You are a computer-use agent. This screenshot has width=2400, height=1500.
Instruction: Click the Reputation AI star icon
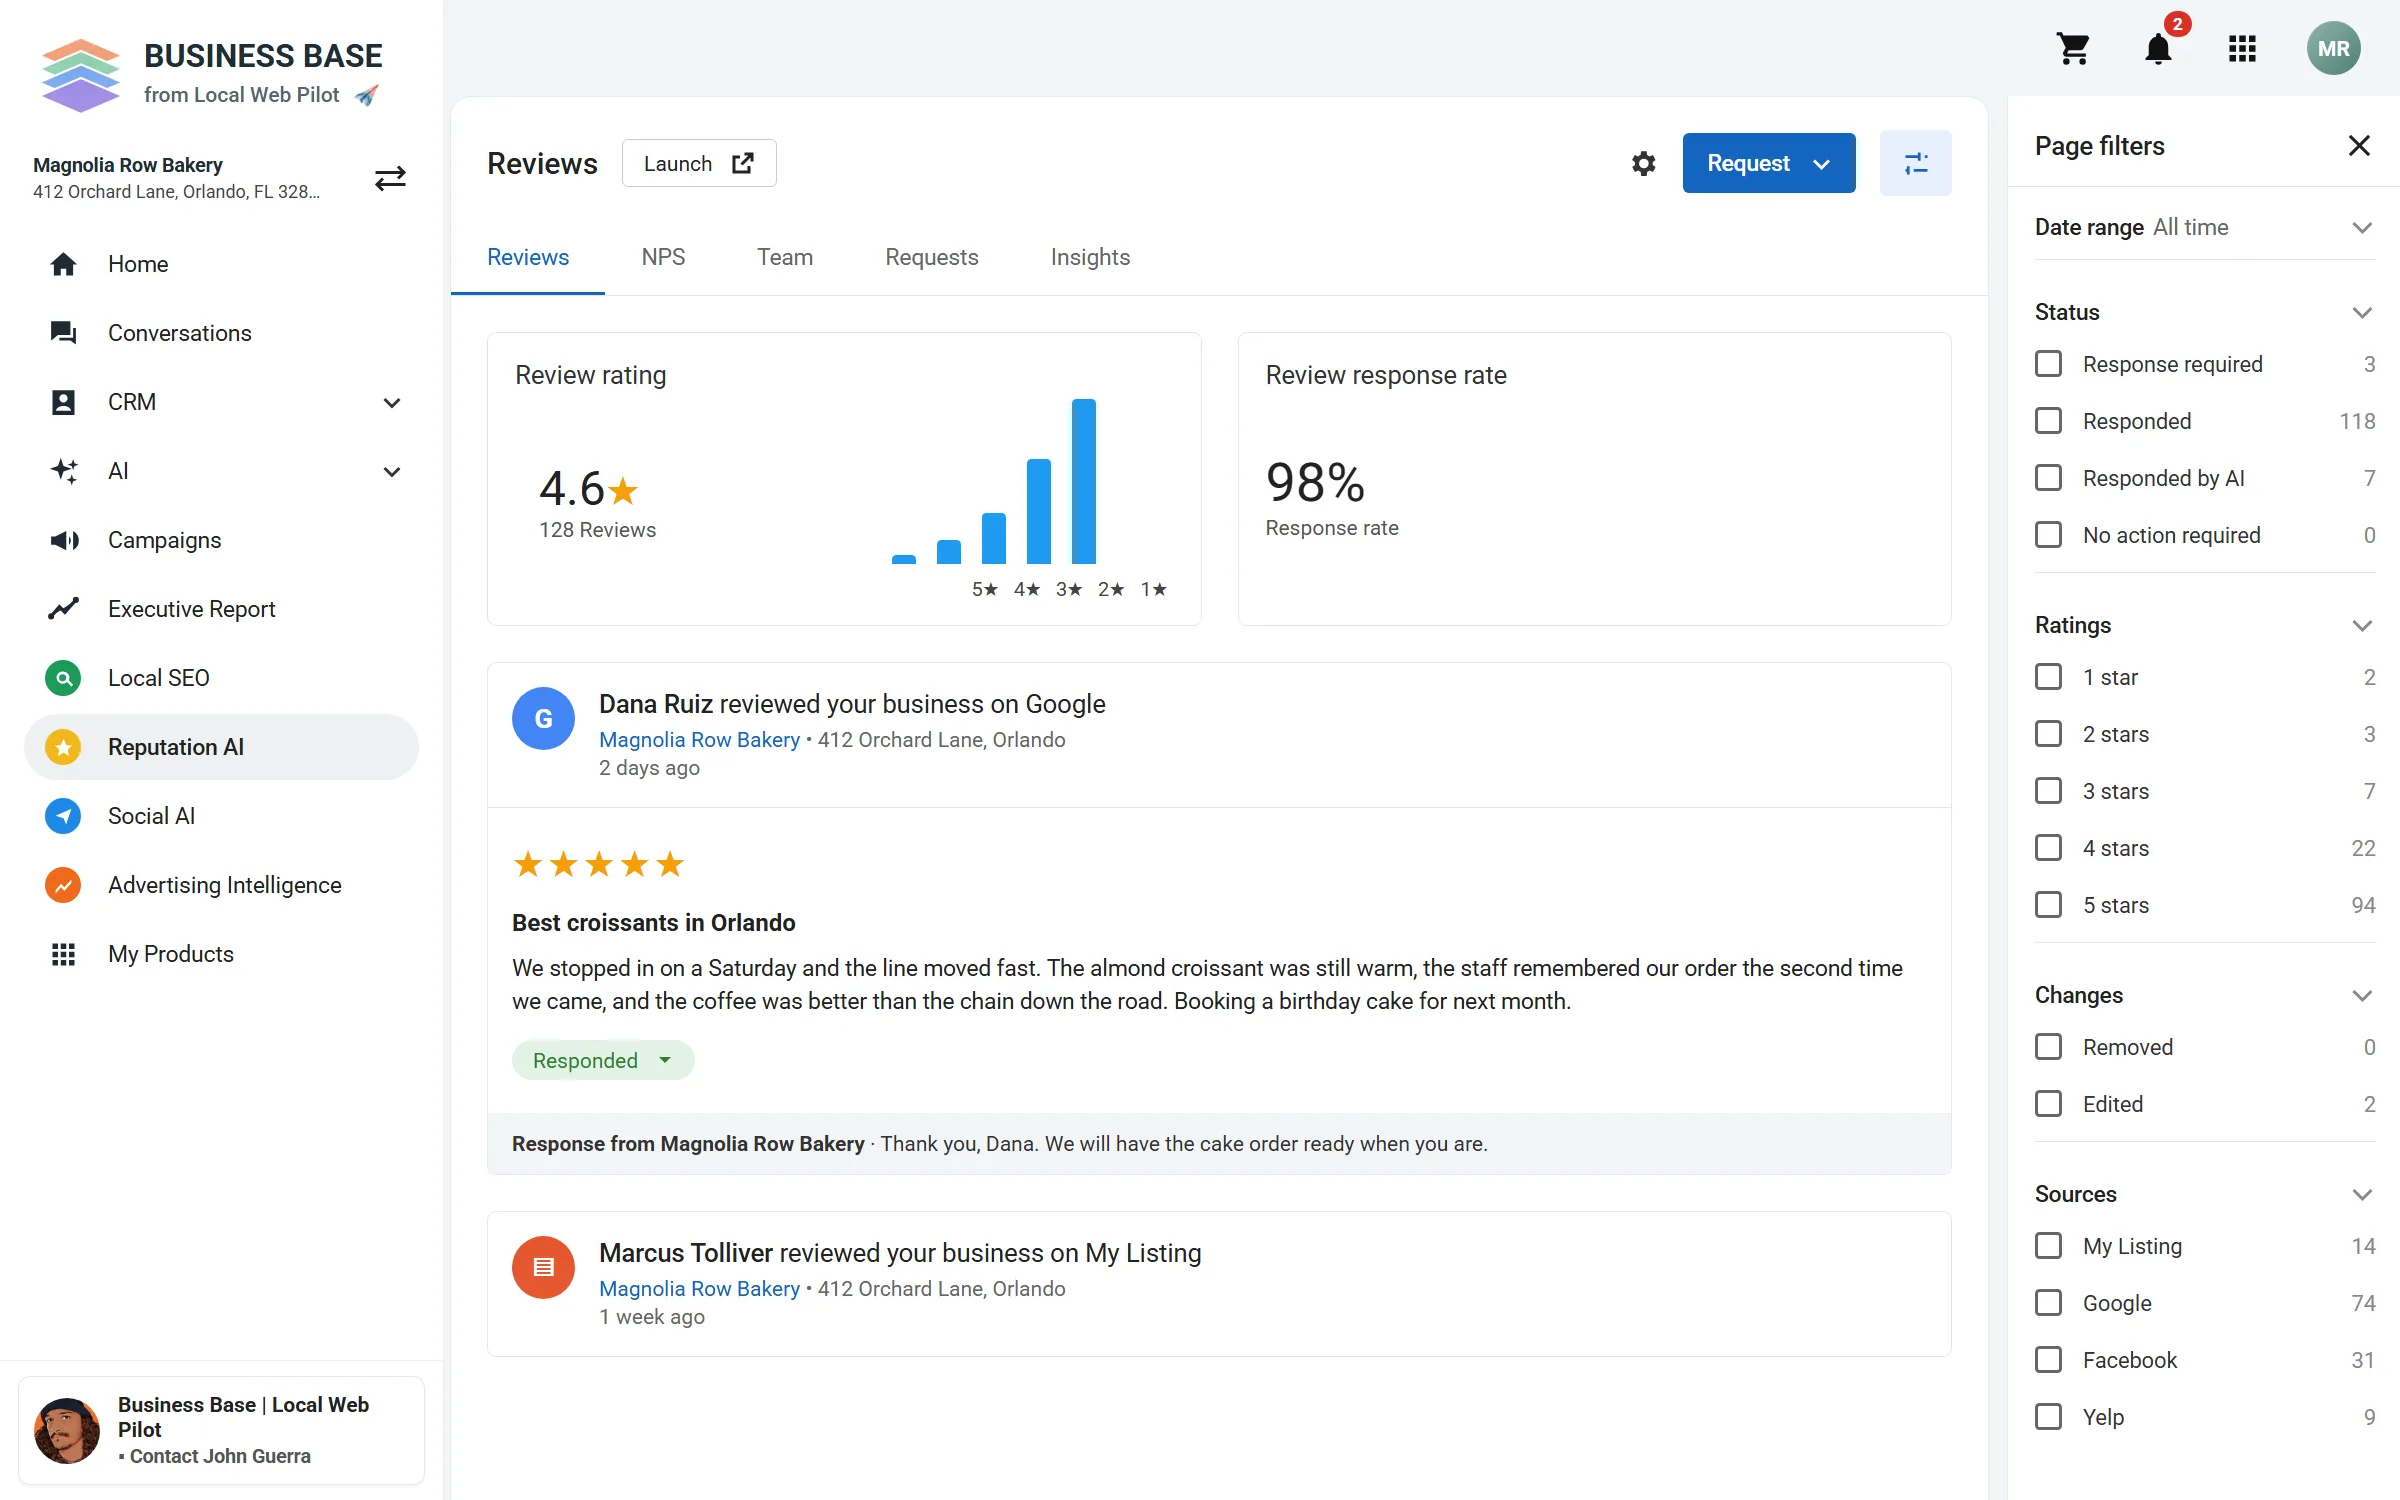click(x=63, y=747)
